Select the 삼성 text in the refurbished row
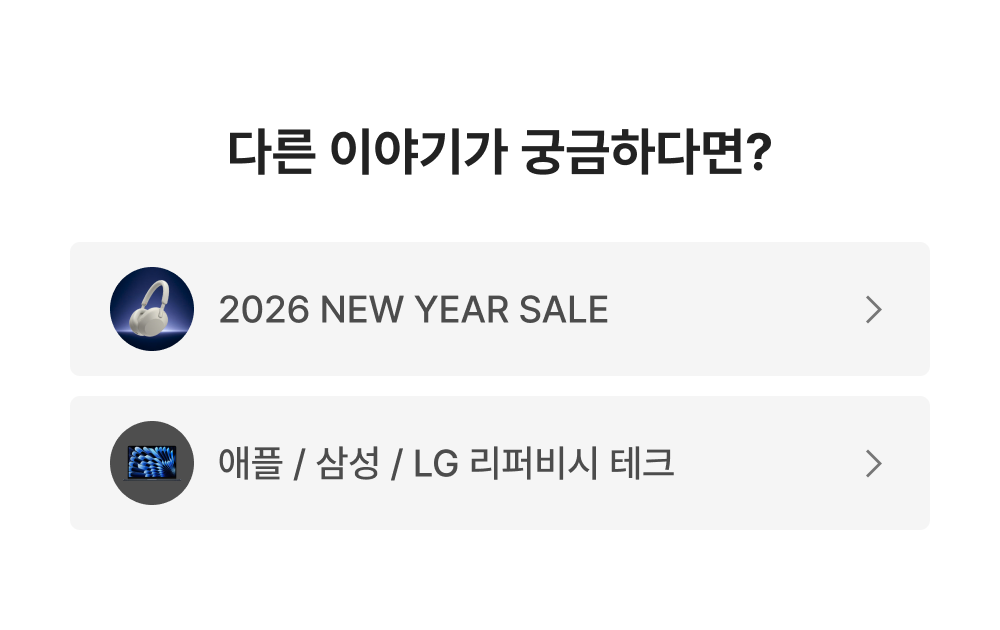 348,464
